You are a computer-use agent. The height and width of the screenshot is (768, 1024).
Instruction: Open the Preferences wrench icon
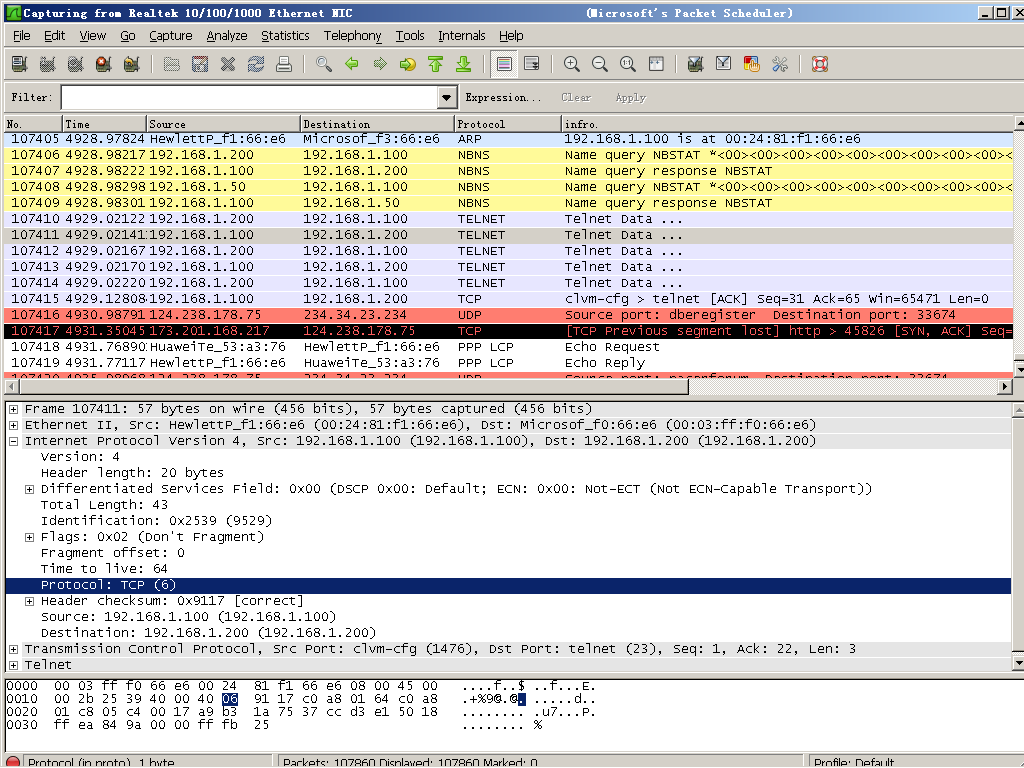(780, 64)
